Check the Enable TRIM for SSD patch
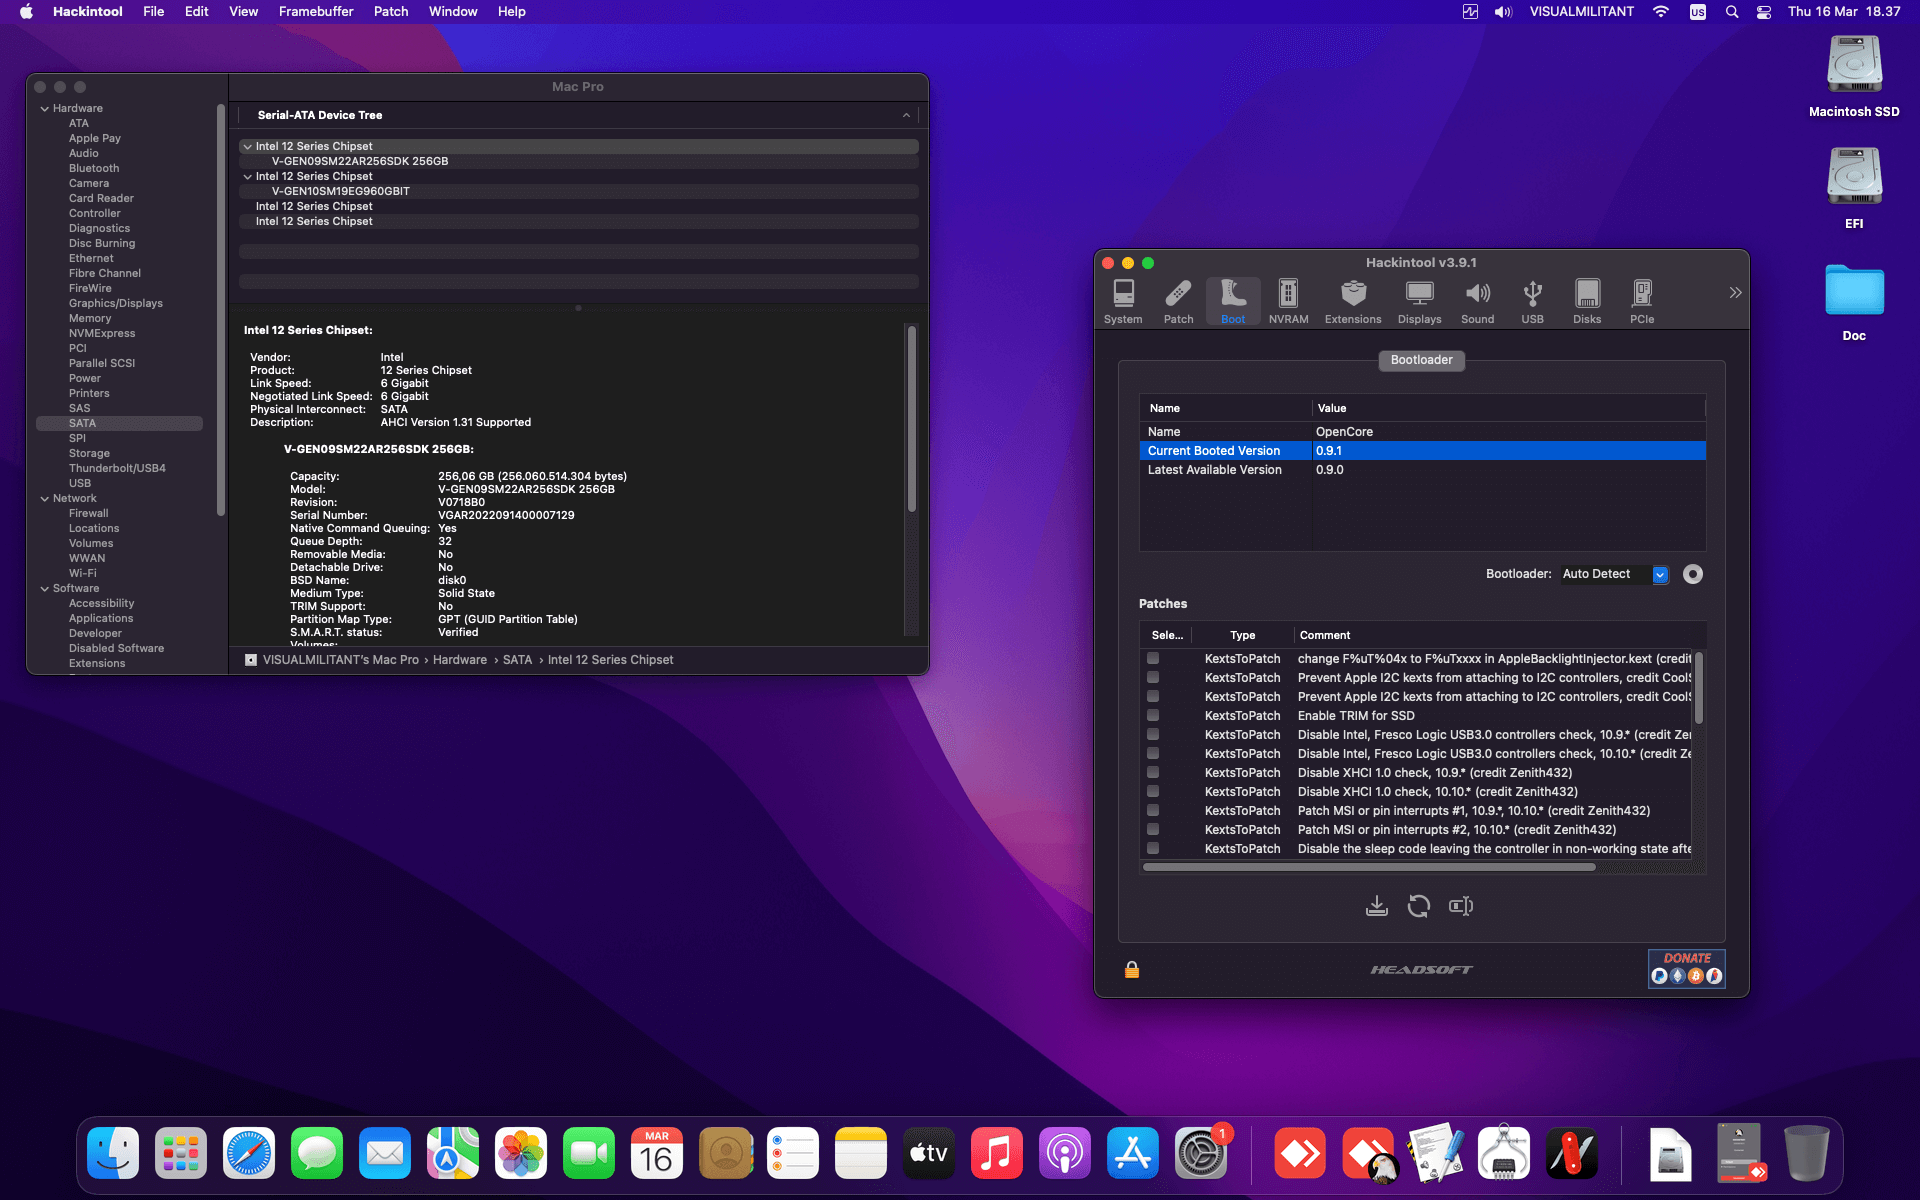Viewport: 1920px width, 1200px height. (x=1153, y=716)
